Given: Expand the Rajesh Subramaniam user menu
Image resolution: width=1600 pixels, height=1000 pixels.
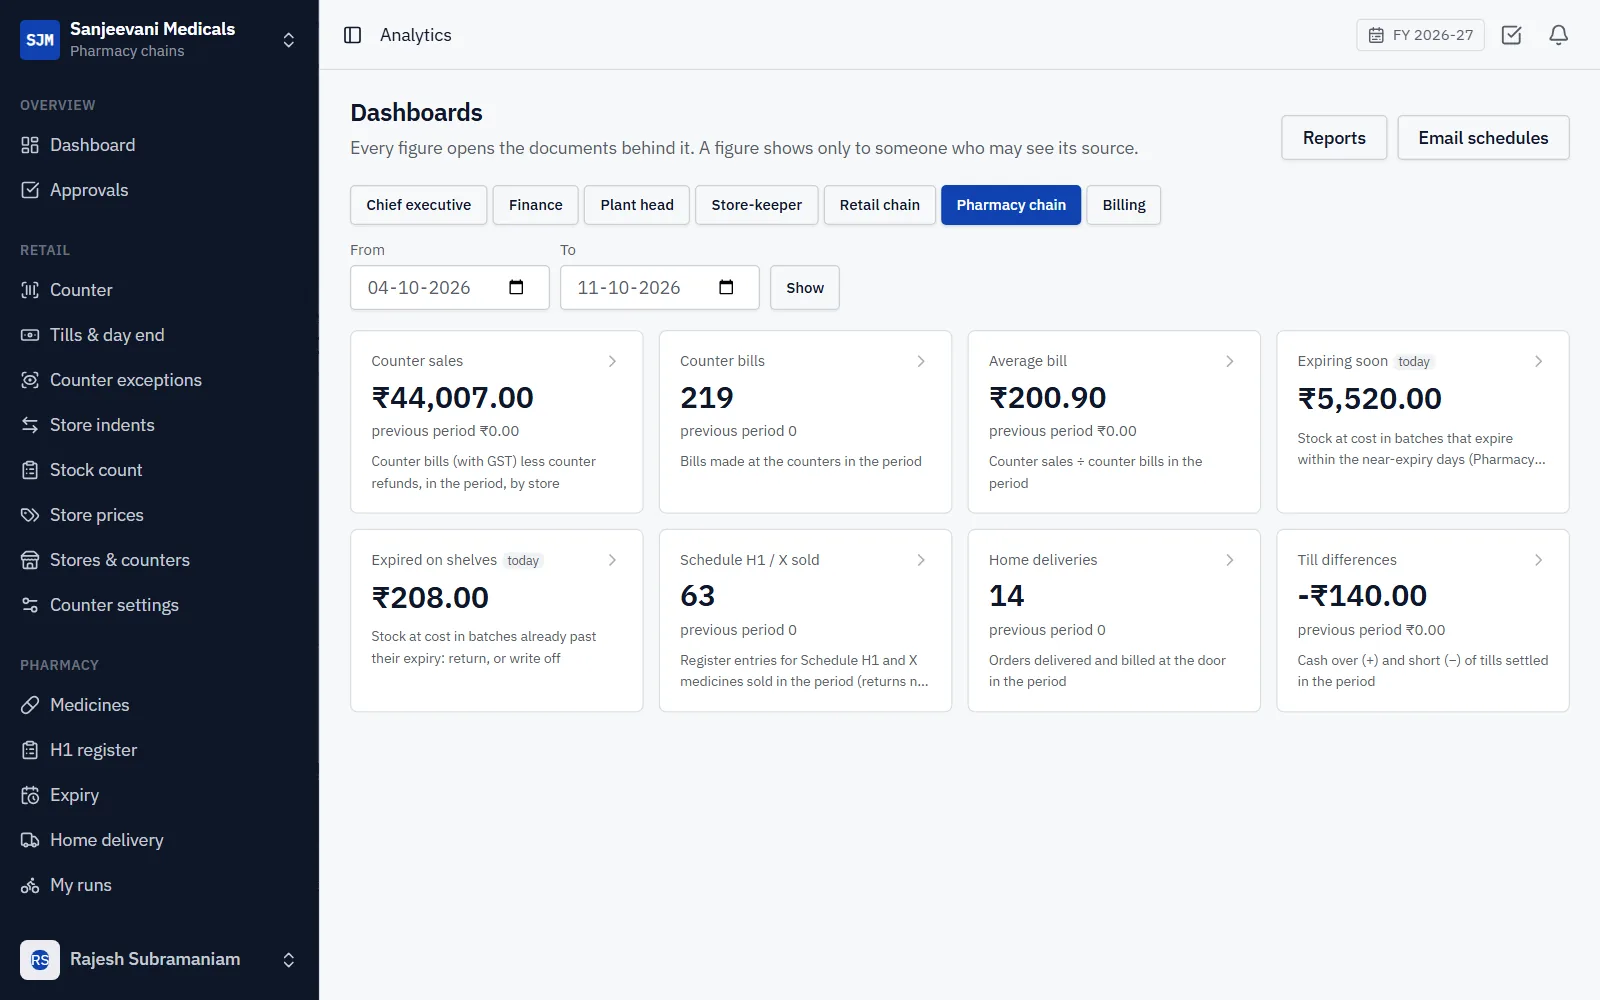Looking at the screenshot, I should coord(159,960).
